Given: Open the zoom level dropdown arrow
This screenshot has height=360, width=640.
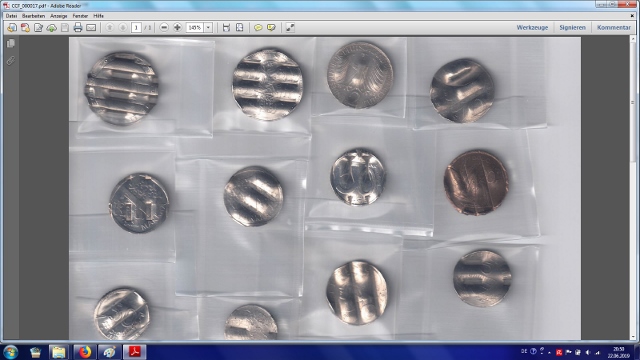Looking at the screenshot, I should [208, 28].
